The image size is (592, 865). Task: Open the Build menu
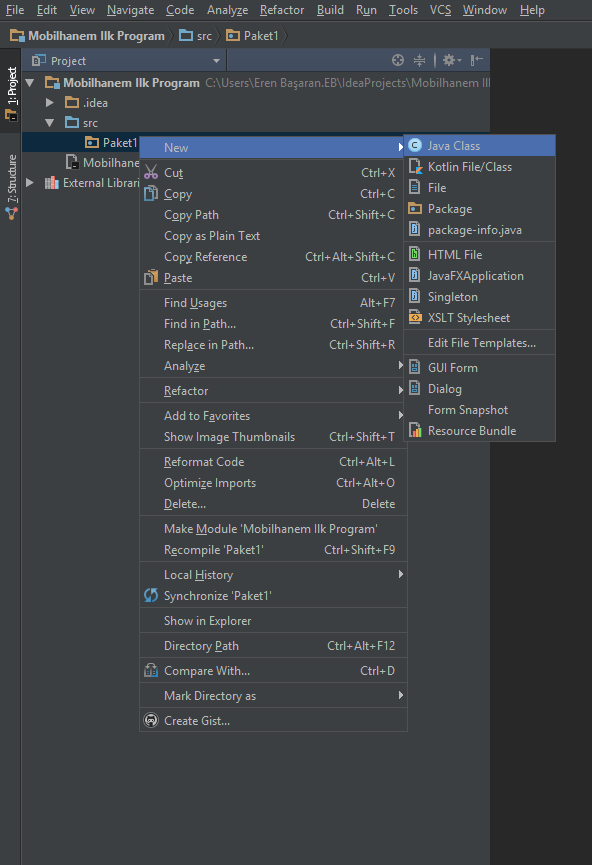coord(330,10)
